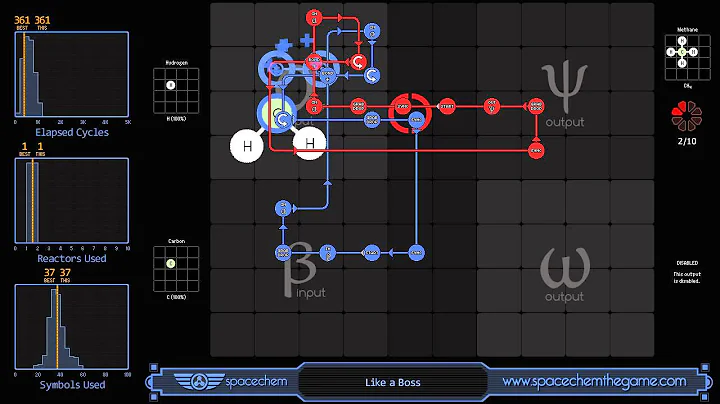The width and height of the screenshot is (720, 404).
Task: Select the red GRAB/DROP symbol next to the red SYNC ring
Action: point(358,106)
